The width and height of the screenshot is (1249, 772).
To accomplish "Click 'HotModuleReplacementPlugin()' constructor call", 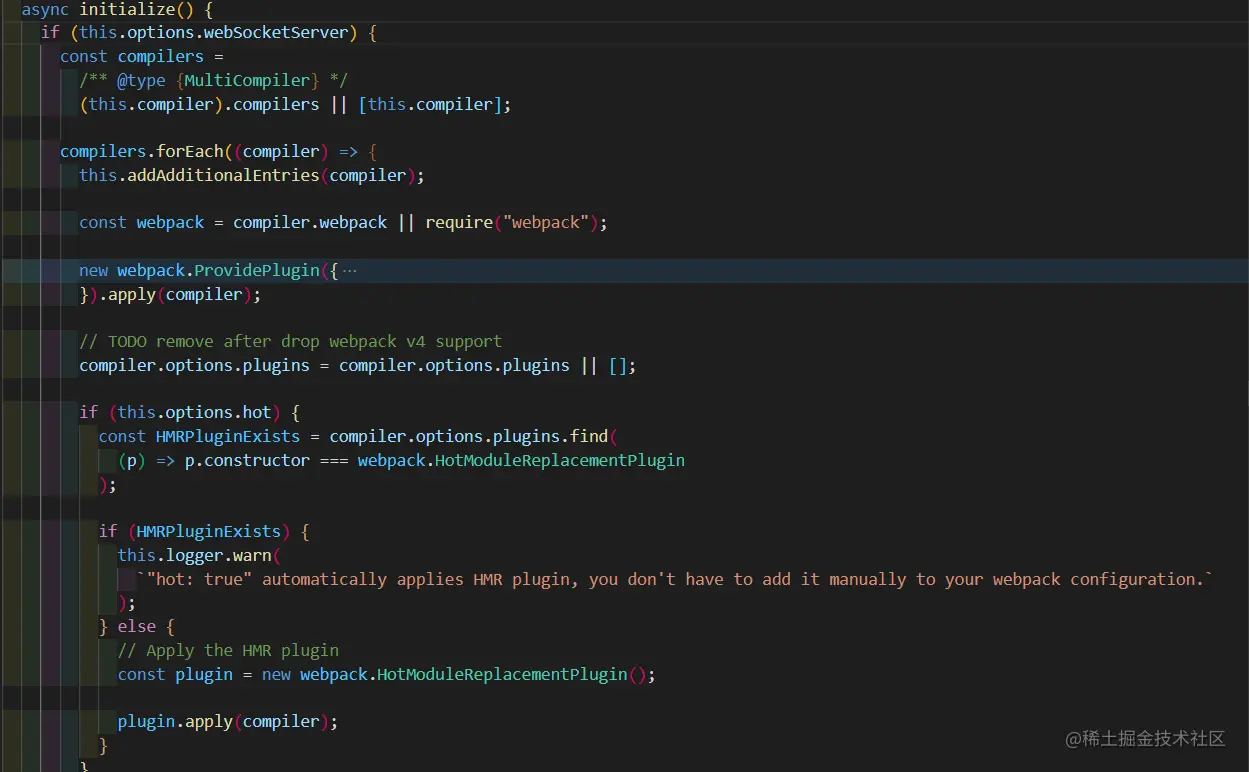I will tap(511, 675).
